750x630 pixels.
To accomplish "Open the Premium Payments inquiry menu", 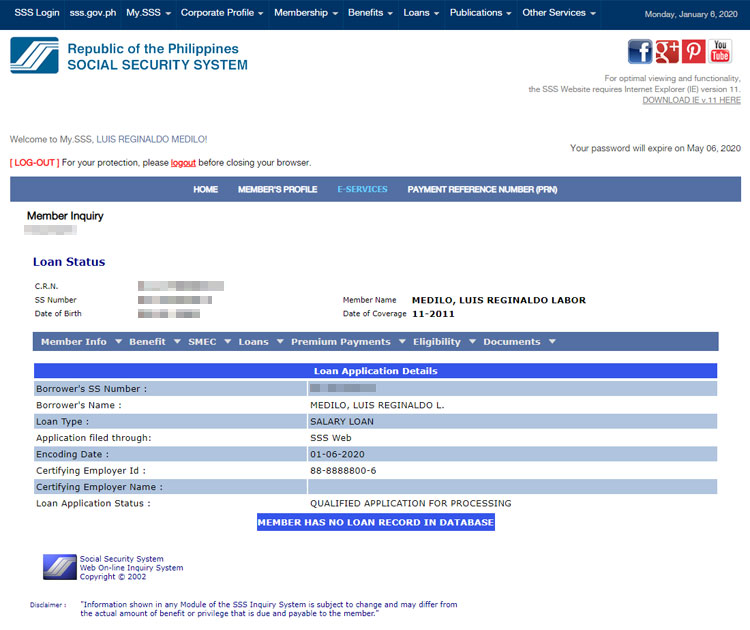I will [x=341, y=342].
